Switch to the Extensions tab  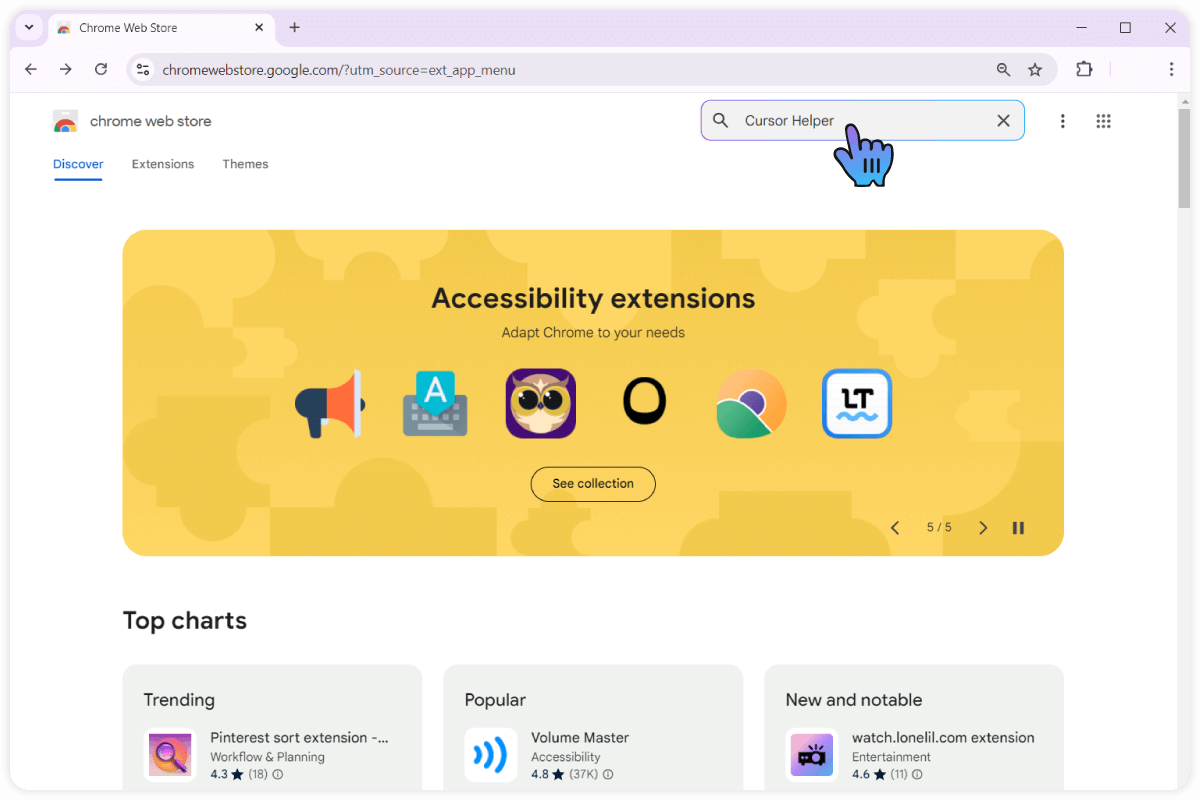point(163,164)
